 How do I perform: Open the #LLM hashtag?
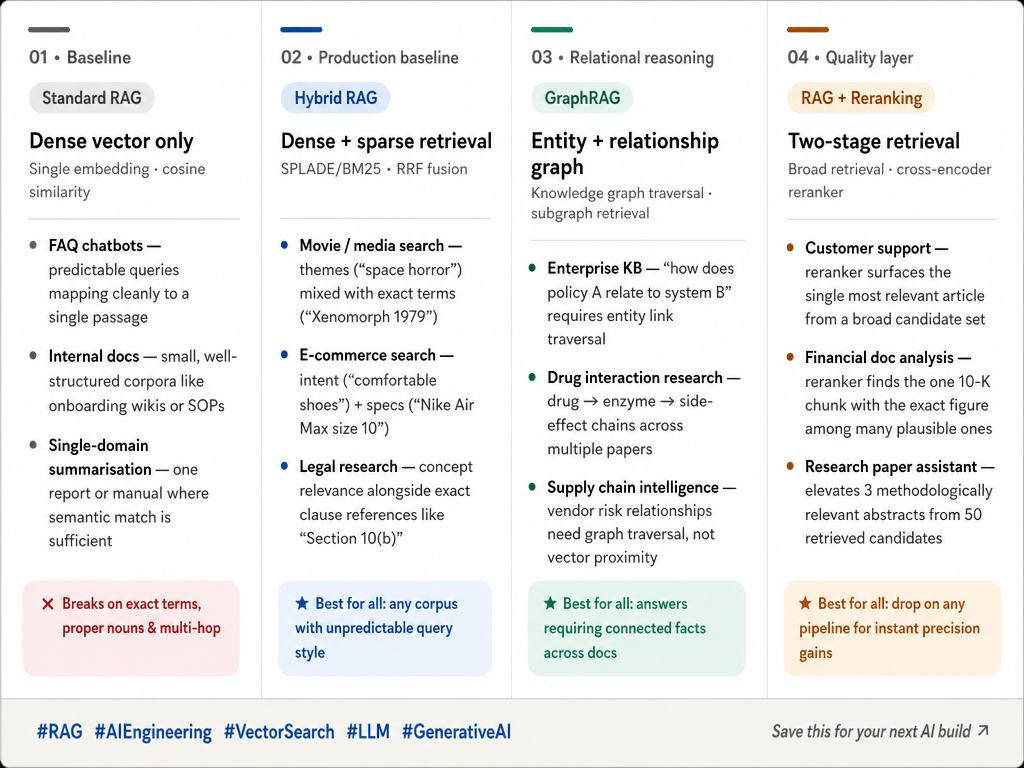[x=368, y=731]
